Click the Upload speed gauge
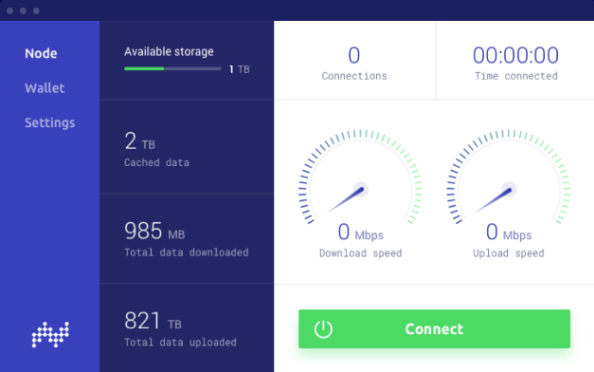This screenshot has width=594, height=372. pyautogui.click(x=508, y=177)
